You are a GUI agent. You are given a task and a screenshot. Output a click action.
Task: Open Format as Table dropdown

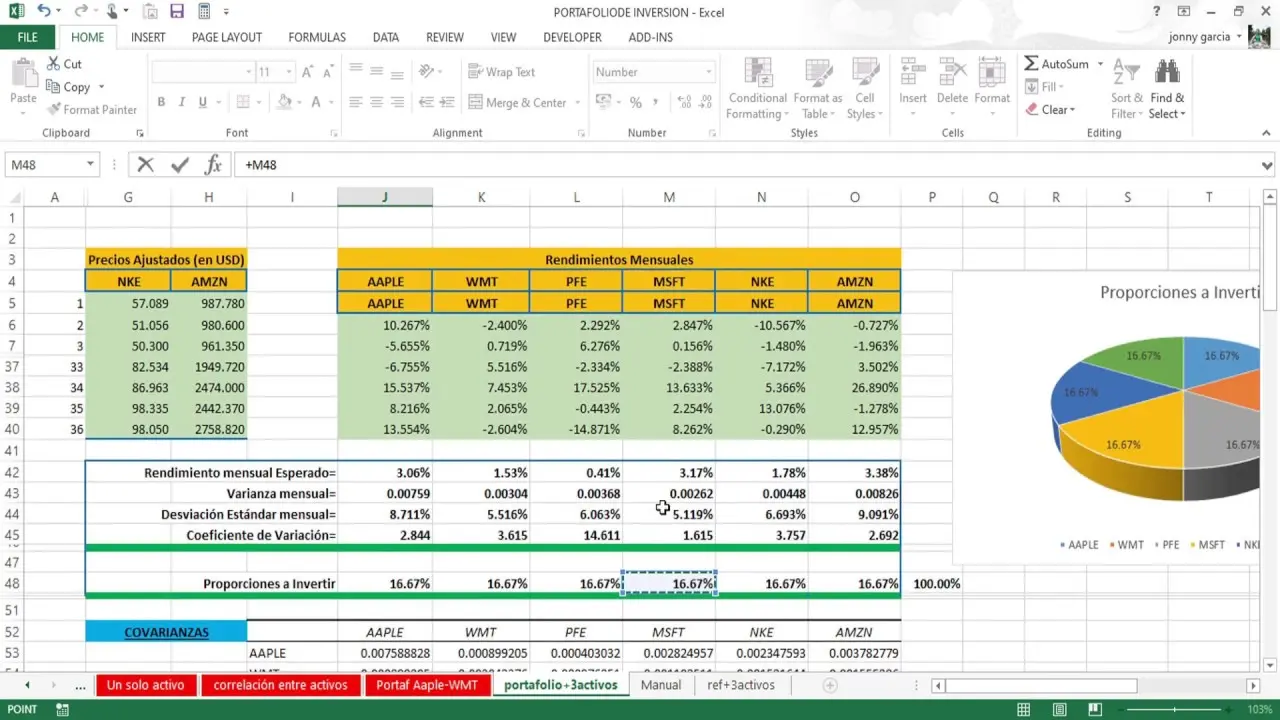818,90
